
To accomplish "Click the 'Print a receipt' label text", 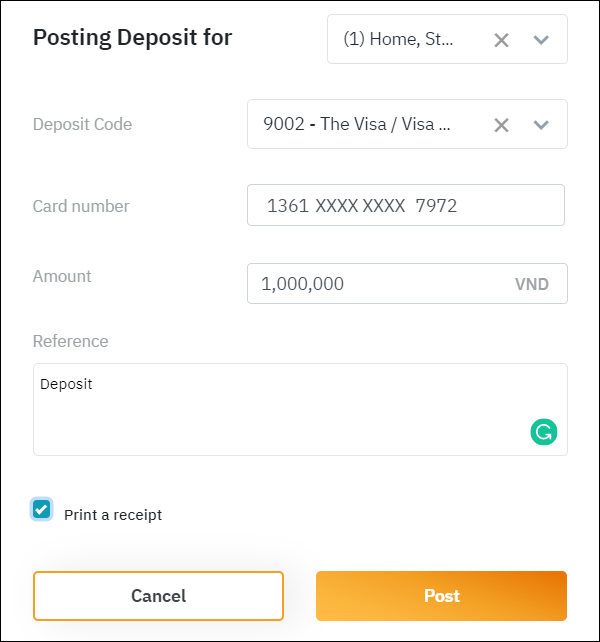I will tap(113, 515).
